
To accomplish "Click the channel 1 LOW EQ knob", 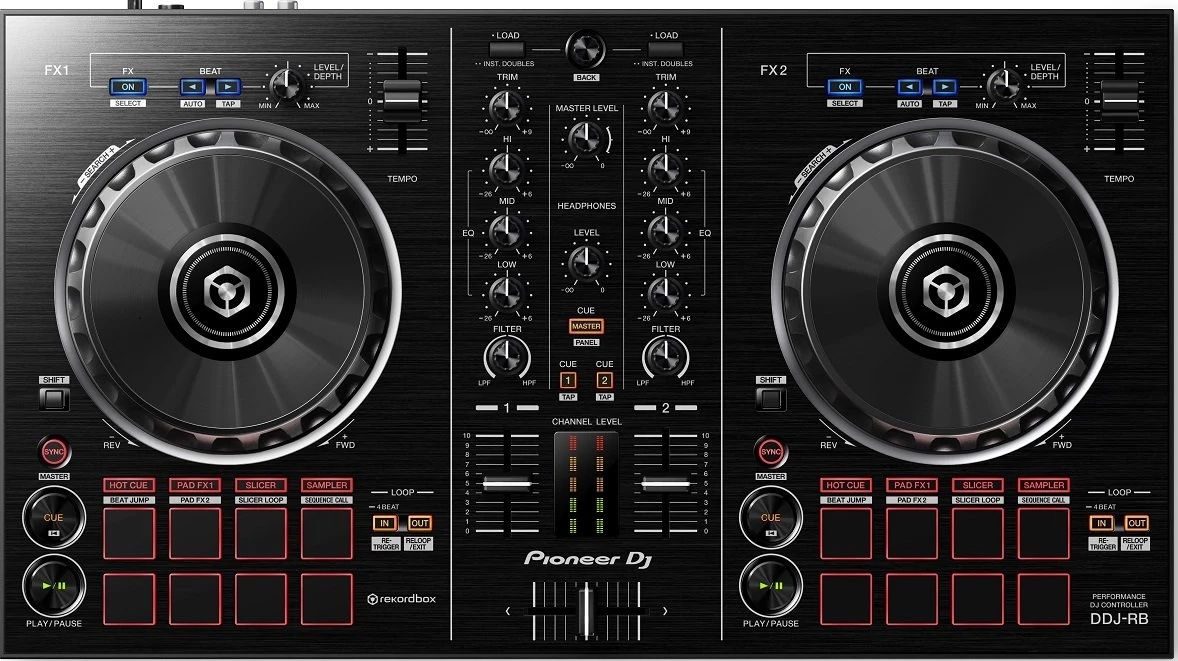I will pos(506,294).
